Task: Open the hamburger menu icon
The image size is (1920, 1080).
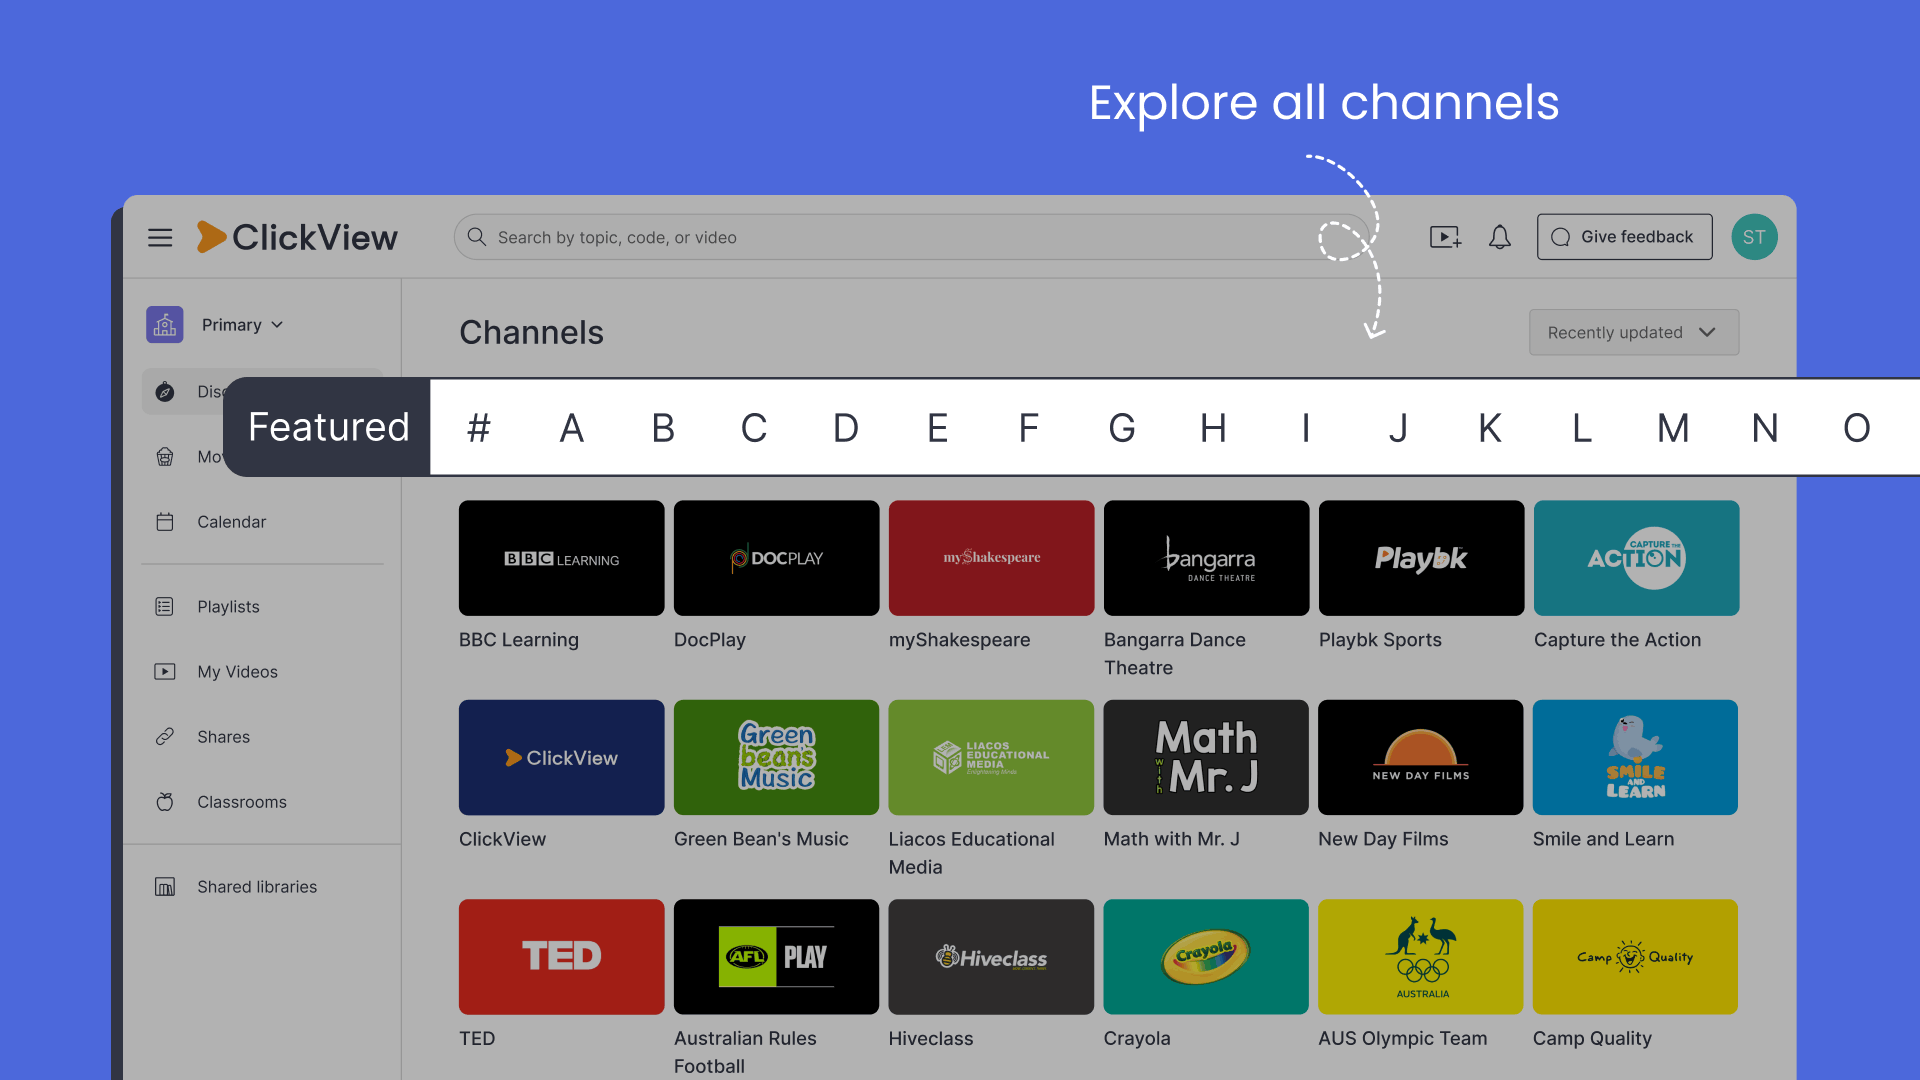Action: coord(160,237)
